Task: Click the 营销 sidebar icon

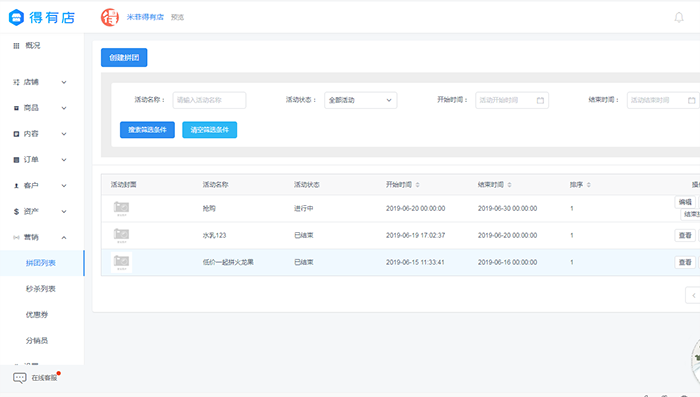Action: click(17, 238)
